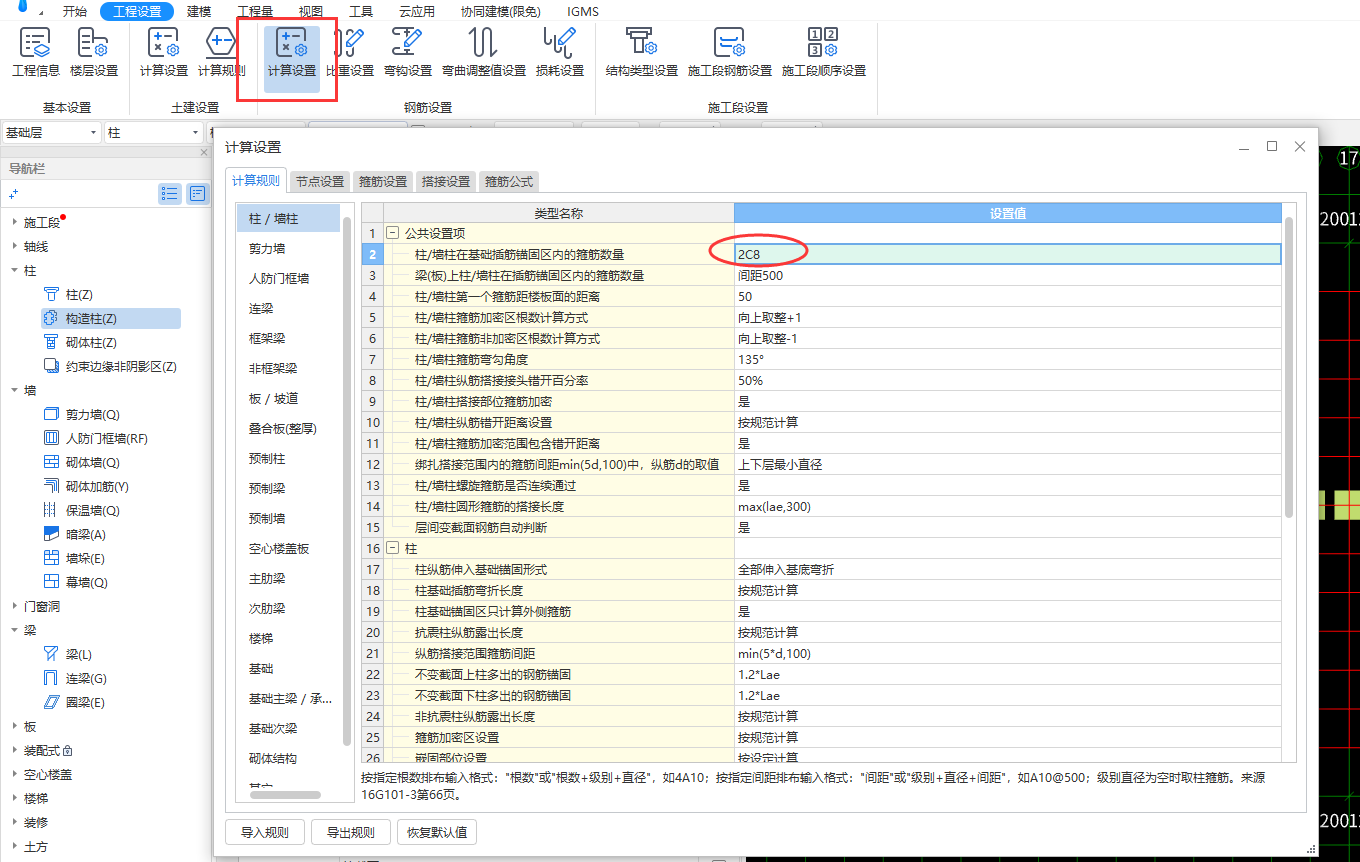Switch to the 箍筋设置 tab
The width and height of the screenshot is (1360, 862).
click(x=383, y=182)
